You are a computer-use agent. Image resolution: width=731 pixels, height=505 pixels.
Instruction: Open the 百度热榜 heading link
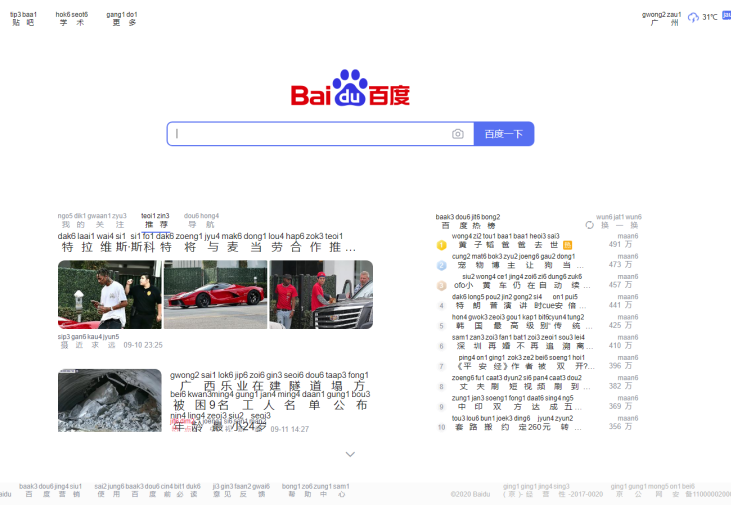(468, 221)
